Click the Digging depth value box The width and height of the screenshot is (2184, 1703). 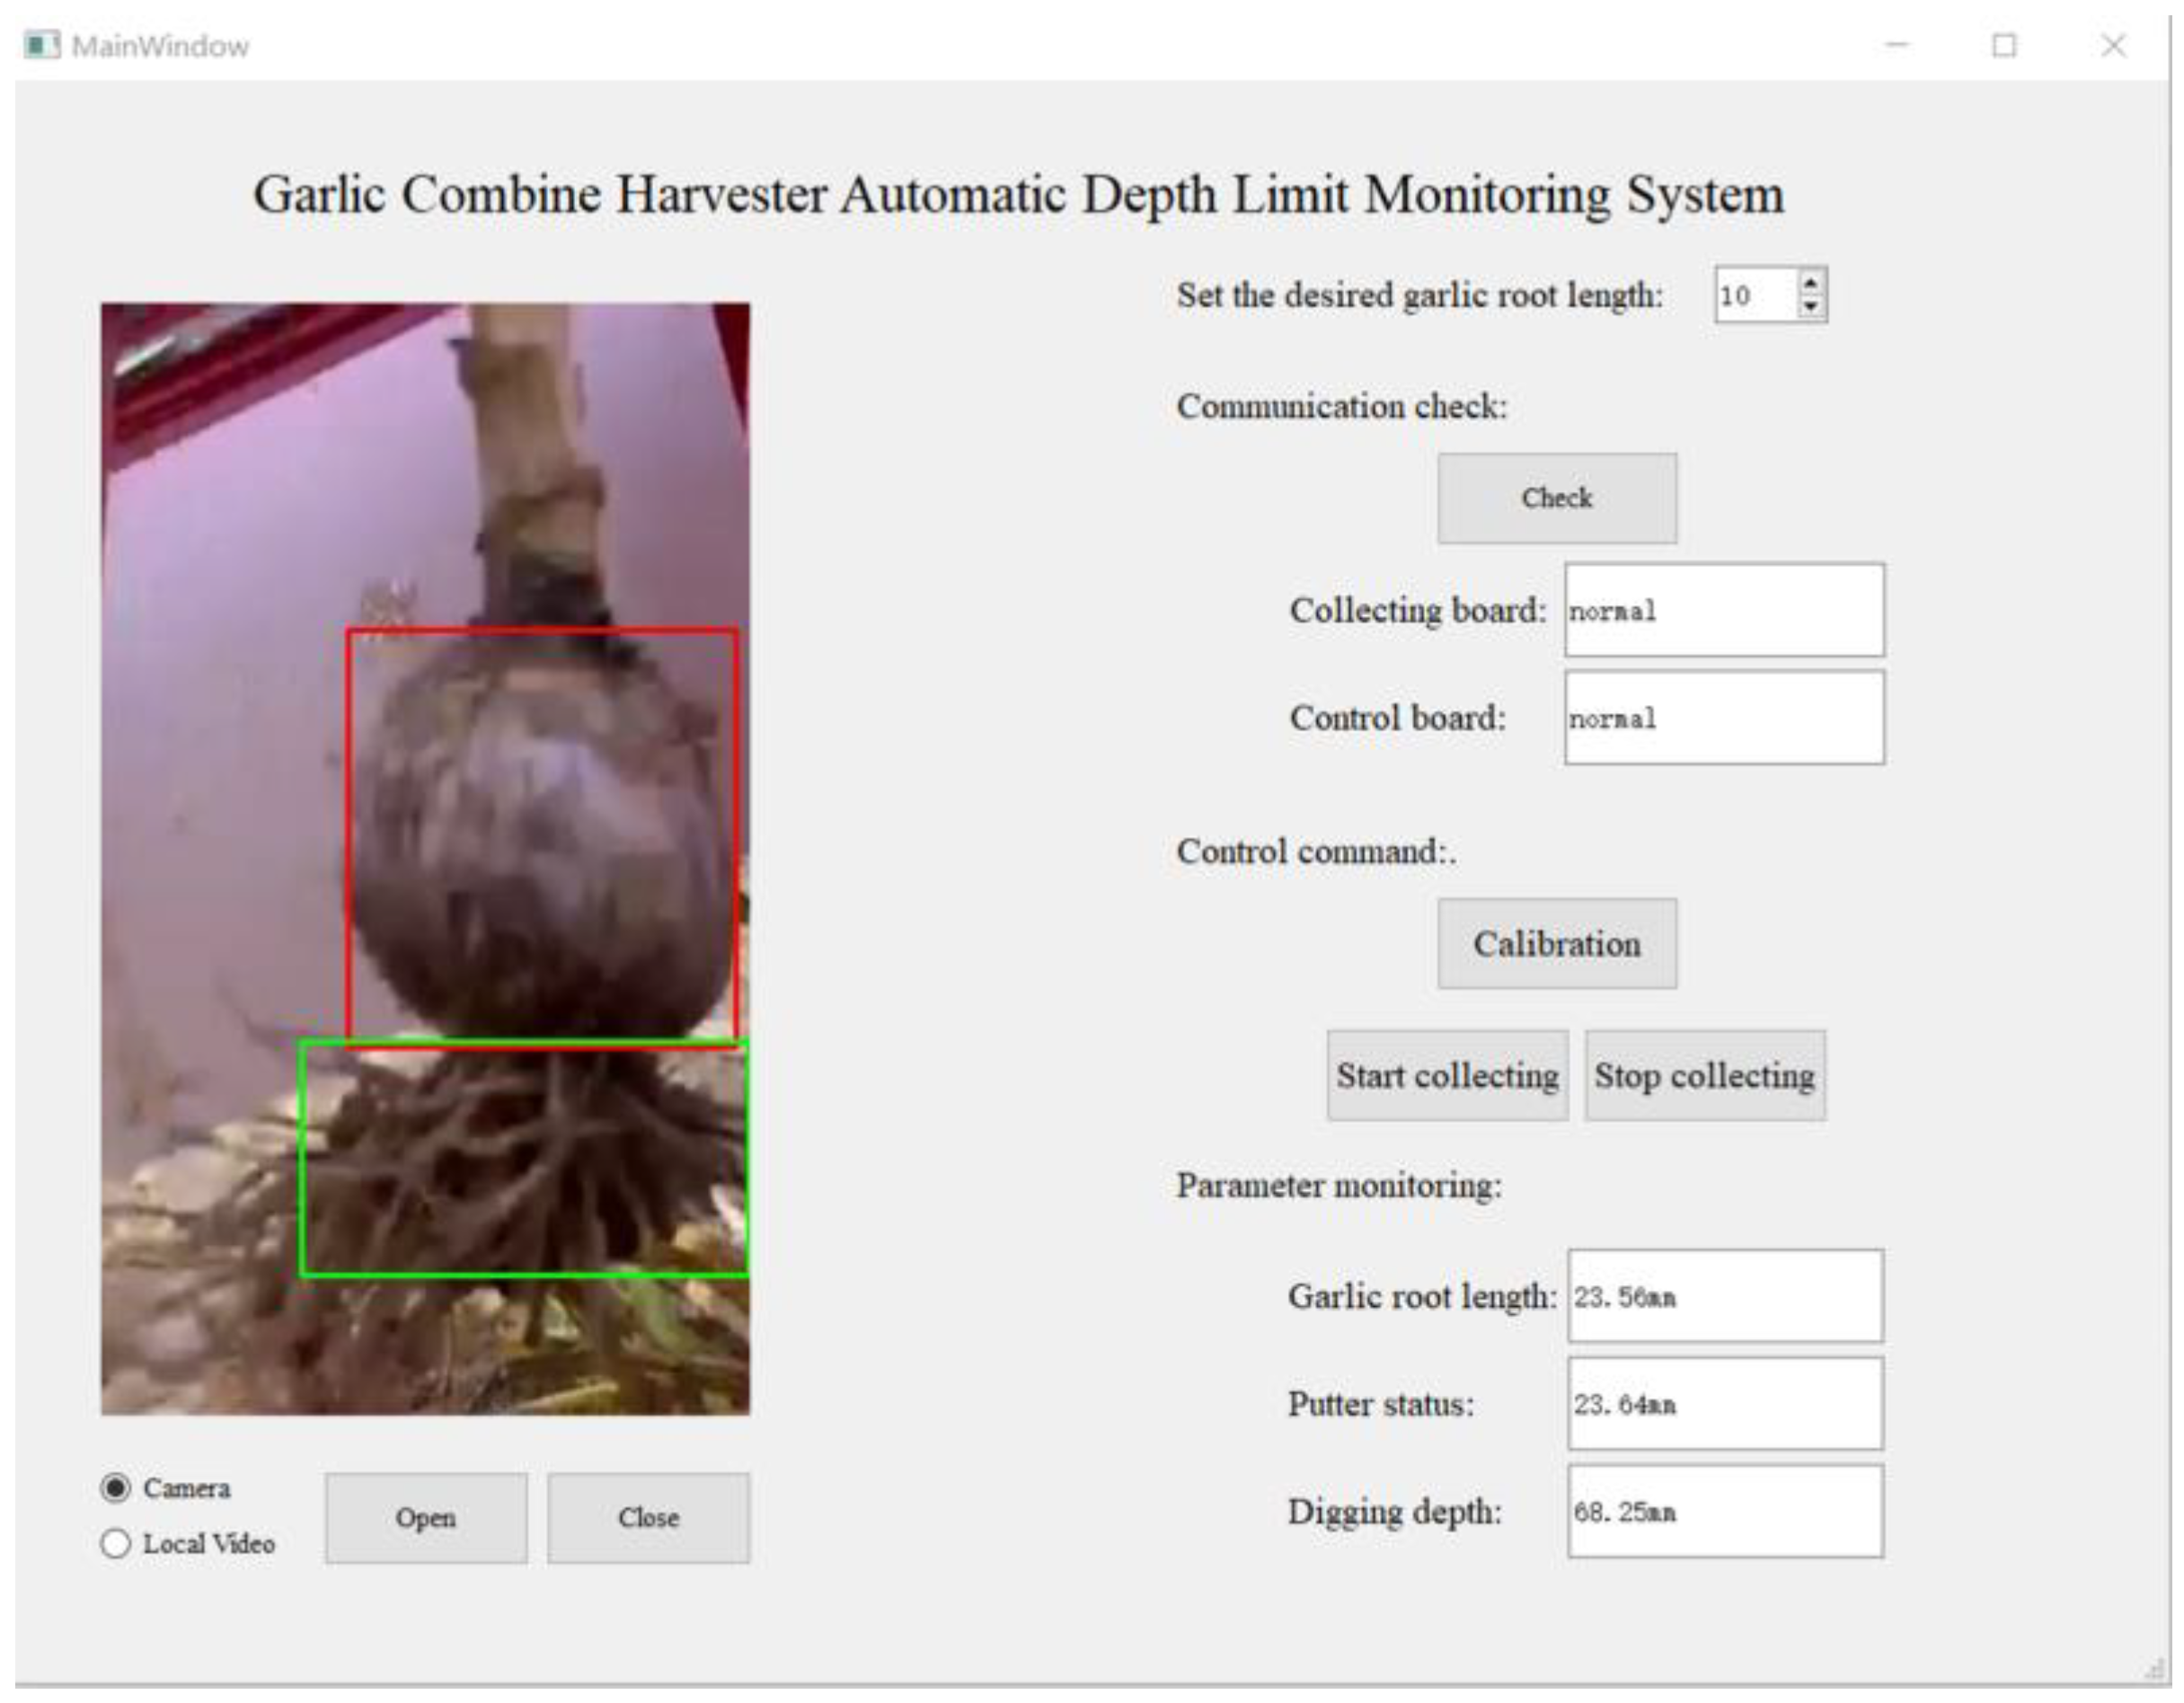point(1724,1511)
